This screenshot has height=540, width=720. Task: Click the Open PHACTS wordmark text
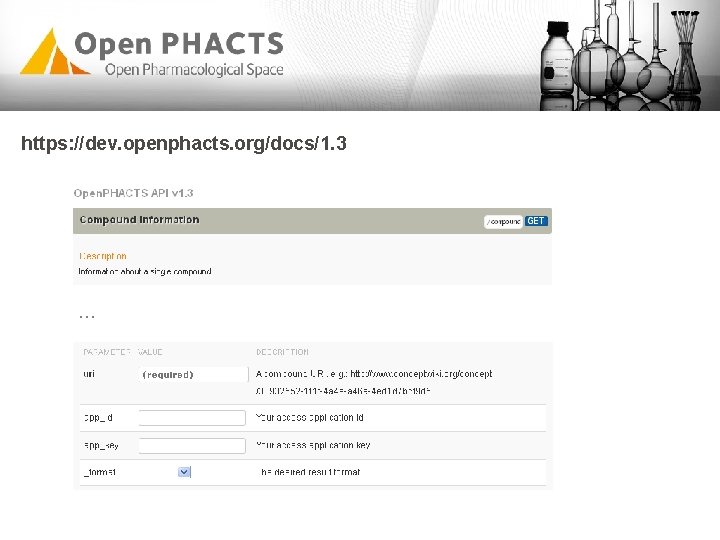tap(179, 44)
